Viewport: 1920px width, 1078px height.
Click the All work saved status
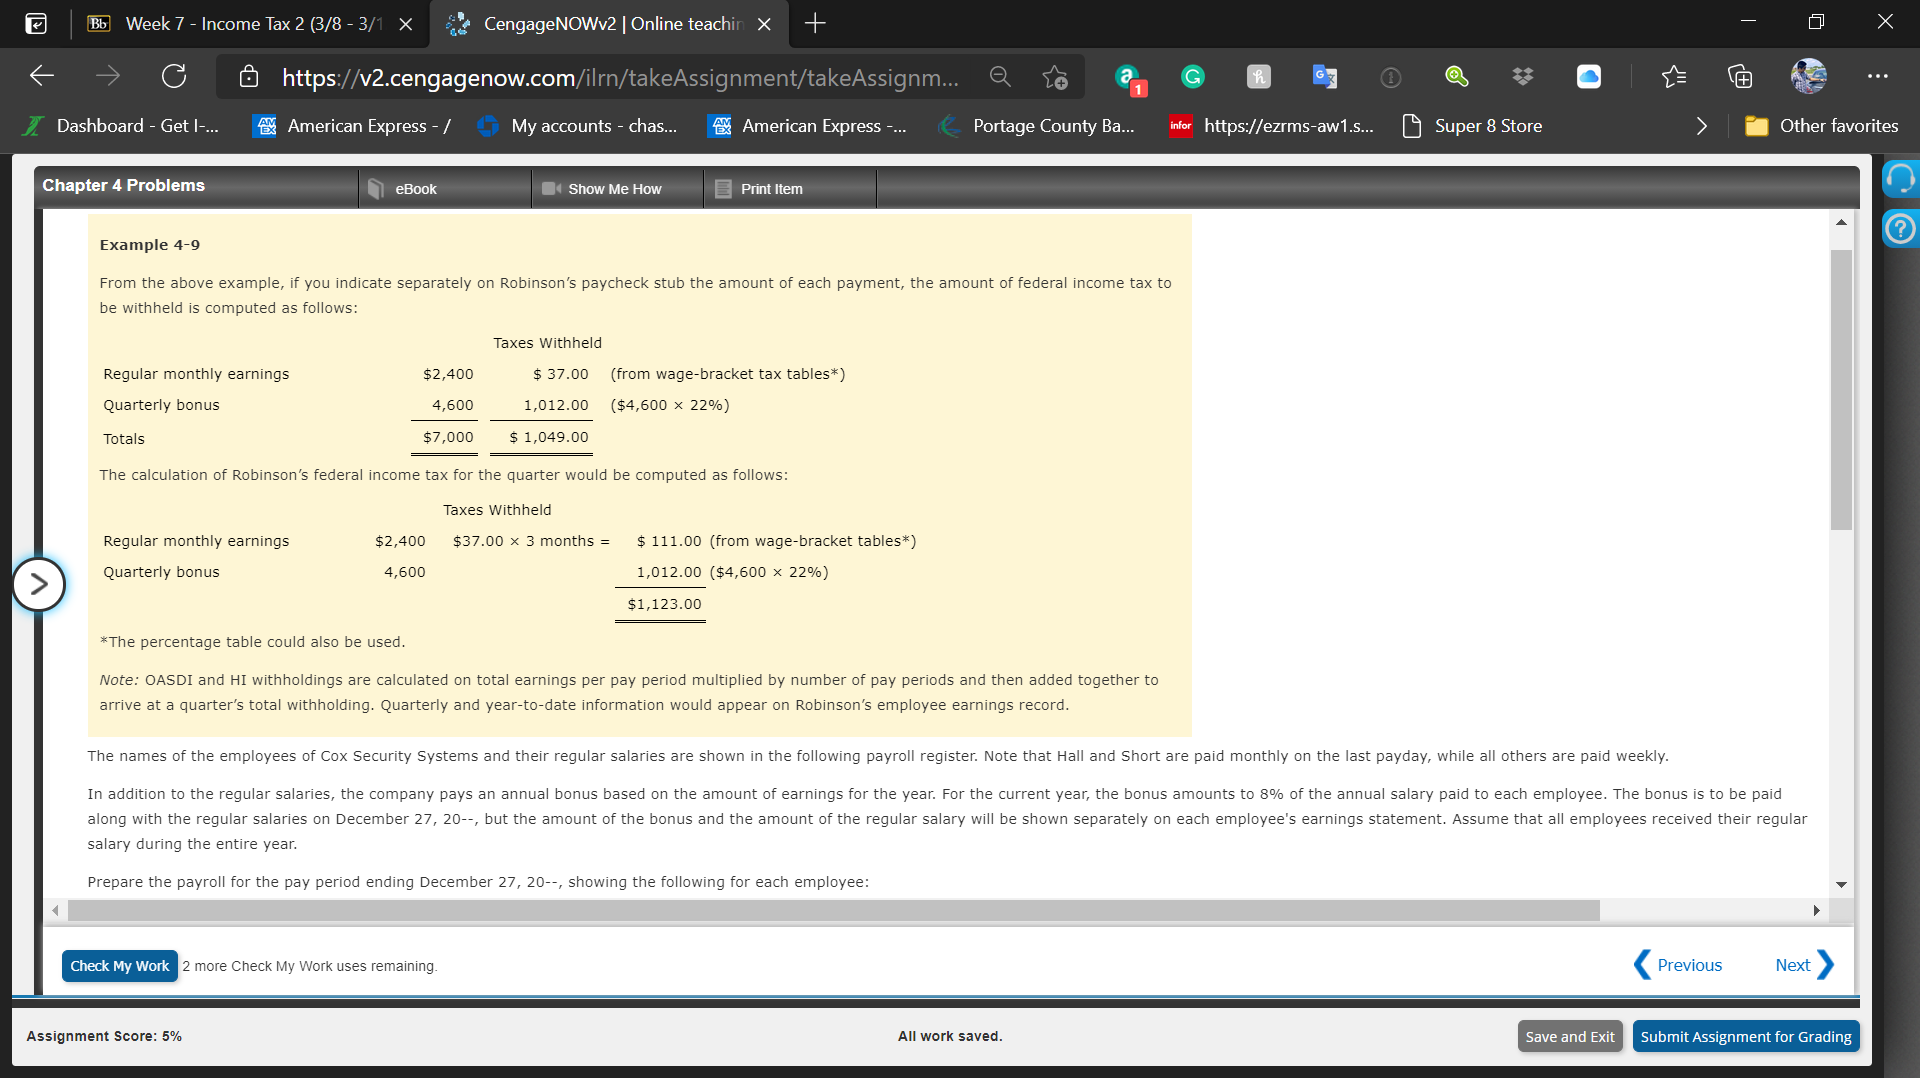(950, 1036)
